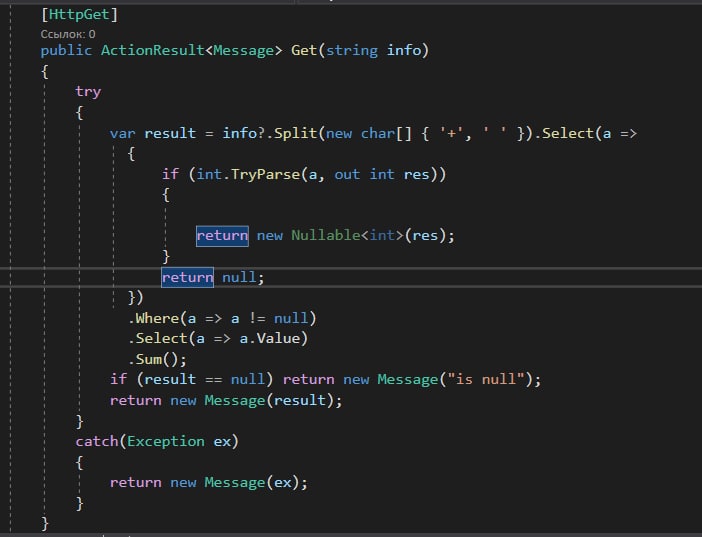Select the first Select(a => call
This screenshot has width=702, height=537.
tap(589, 133)
